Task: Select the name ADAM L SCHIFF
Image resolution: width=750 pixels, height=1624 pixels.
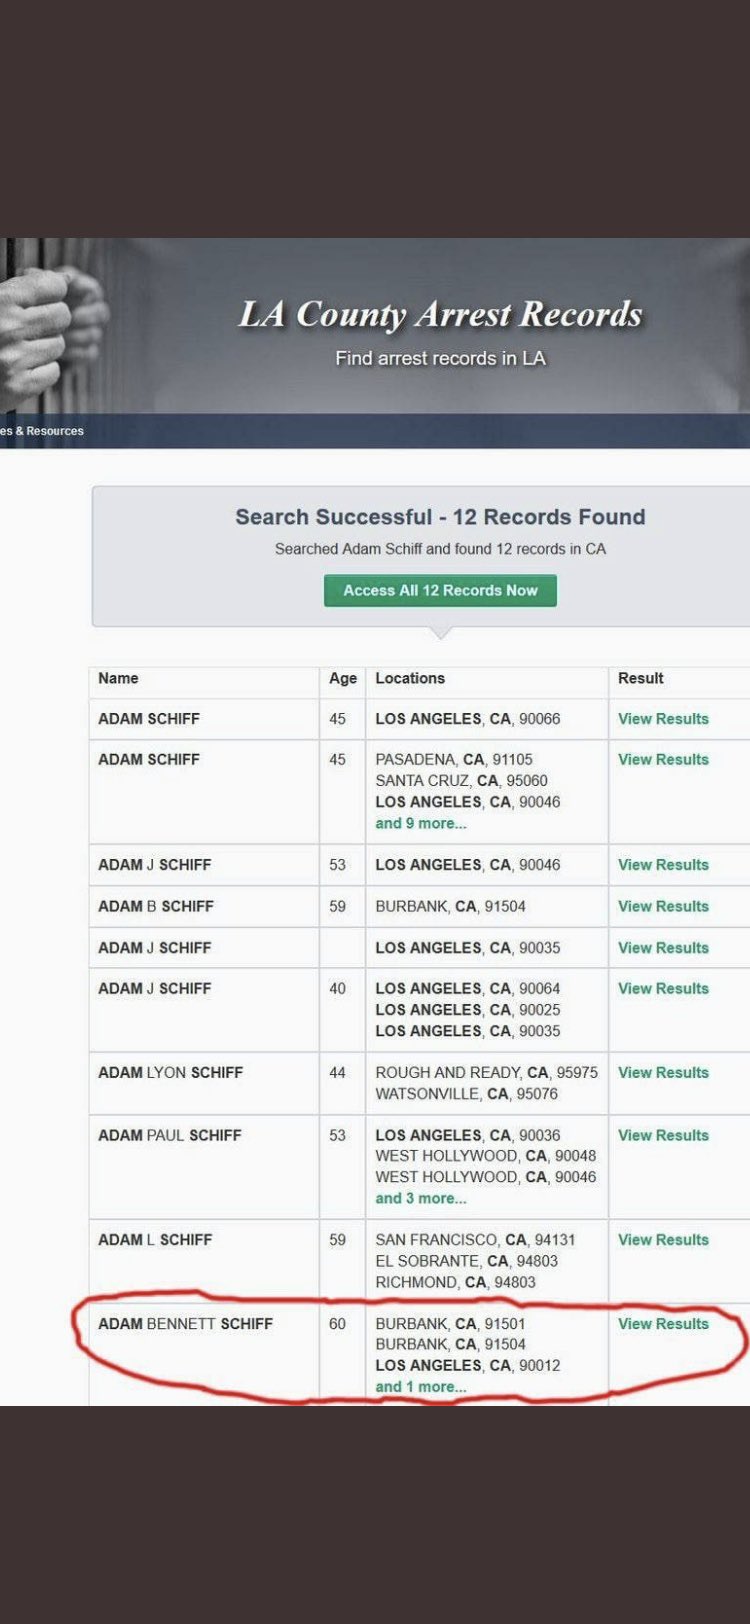Action: 155,1240
